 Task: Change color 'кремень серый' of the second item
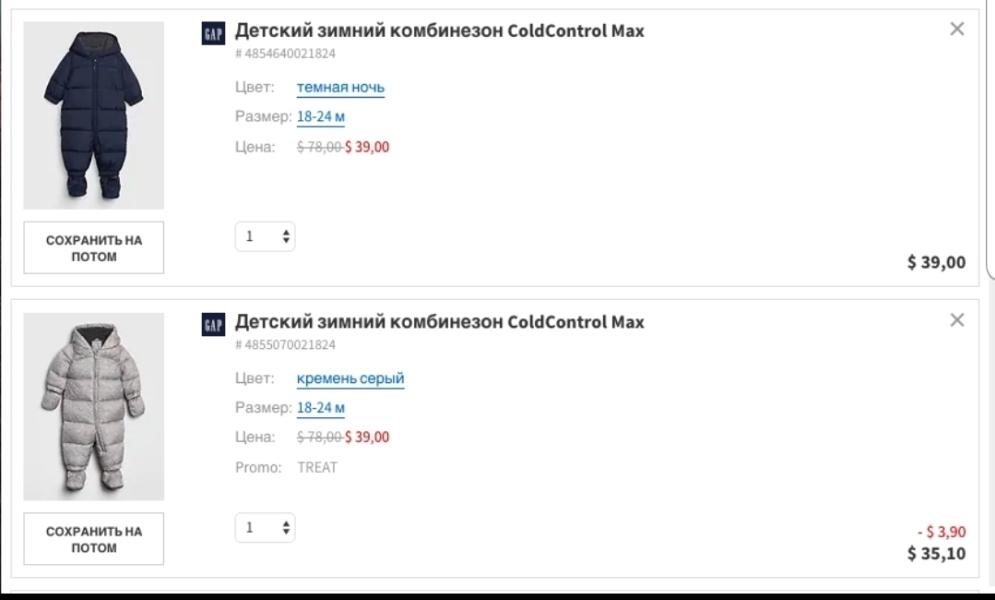pyautogui.click(x=350, y=379)
